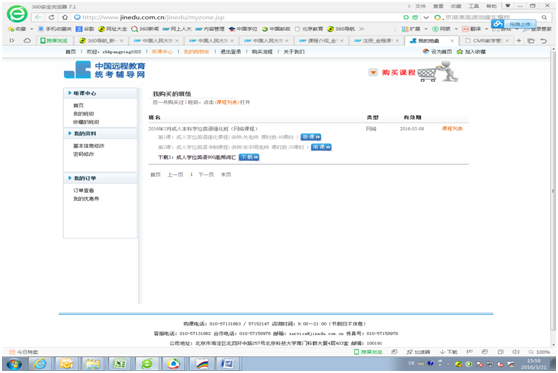Open 我的优惠券 in the sidebar

pos(86,199)
